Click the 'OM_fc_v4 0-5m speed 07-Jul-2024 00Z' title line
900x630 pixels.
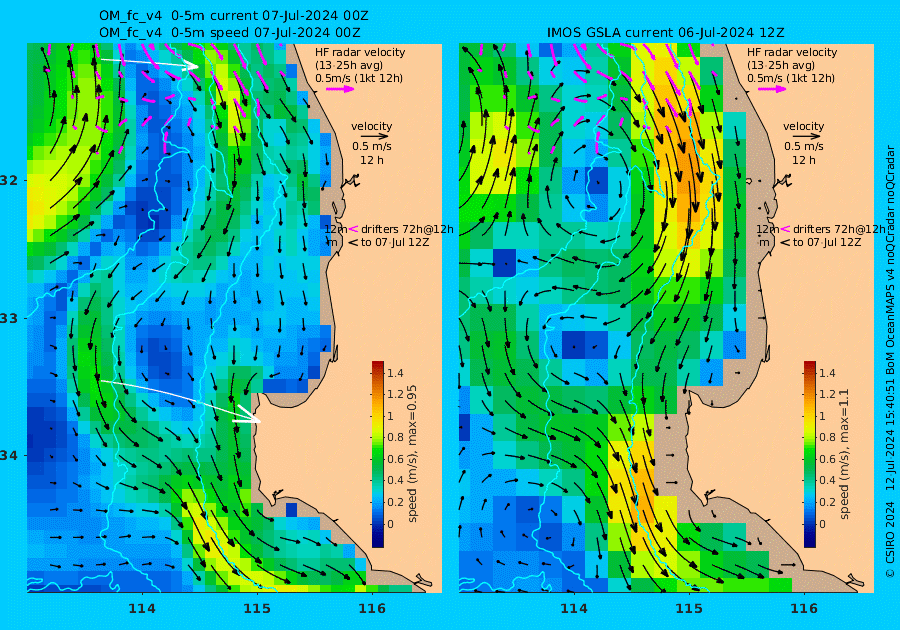tap(230, 32)
